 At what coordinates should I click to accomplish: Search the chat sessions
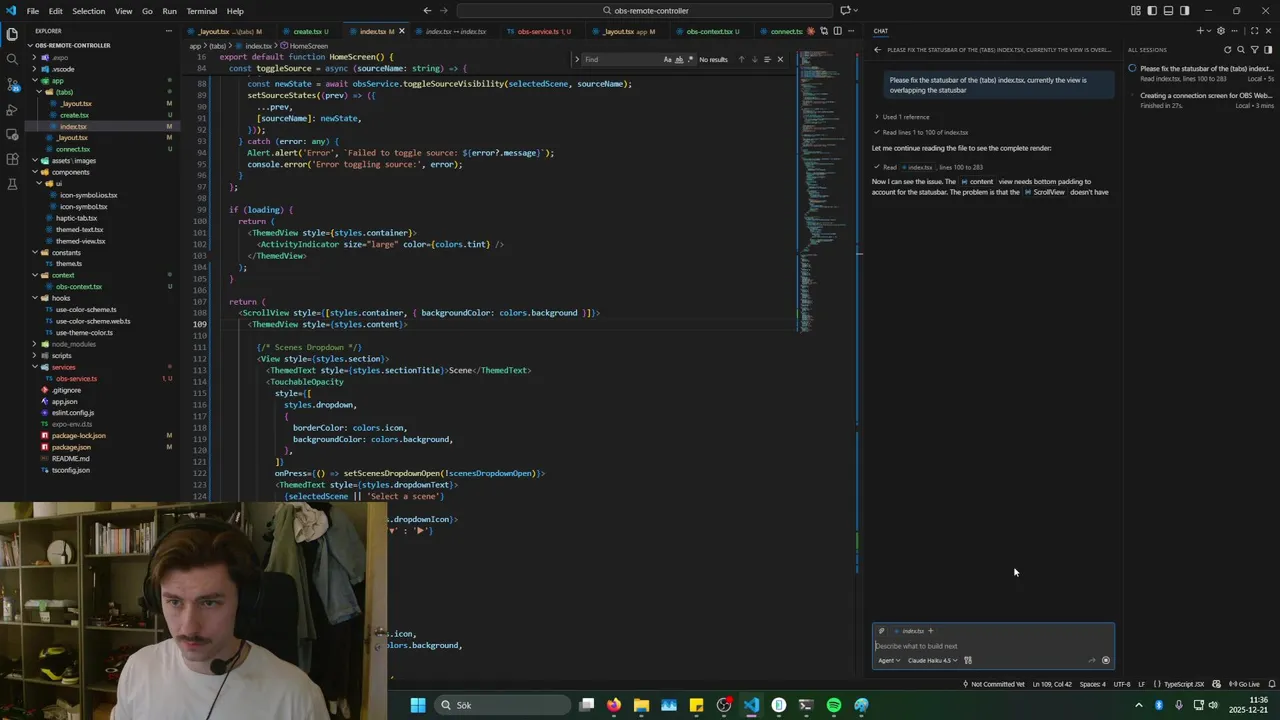(1241, 50)
